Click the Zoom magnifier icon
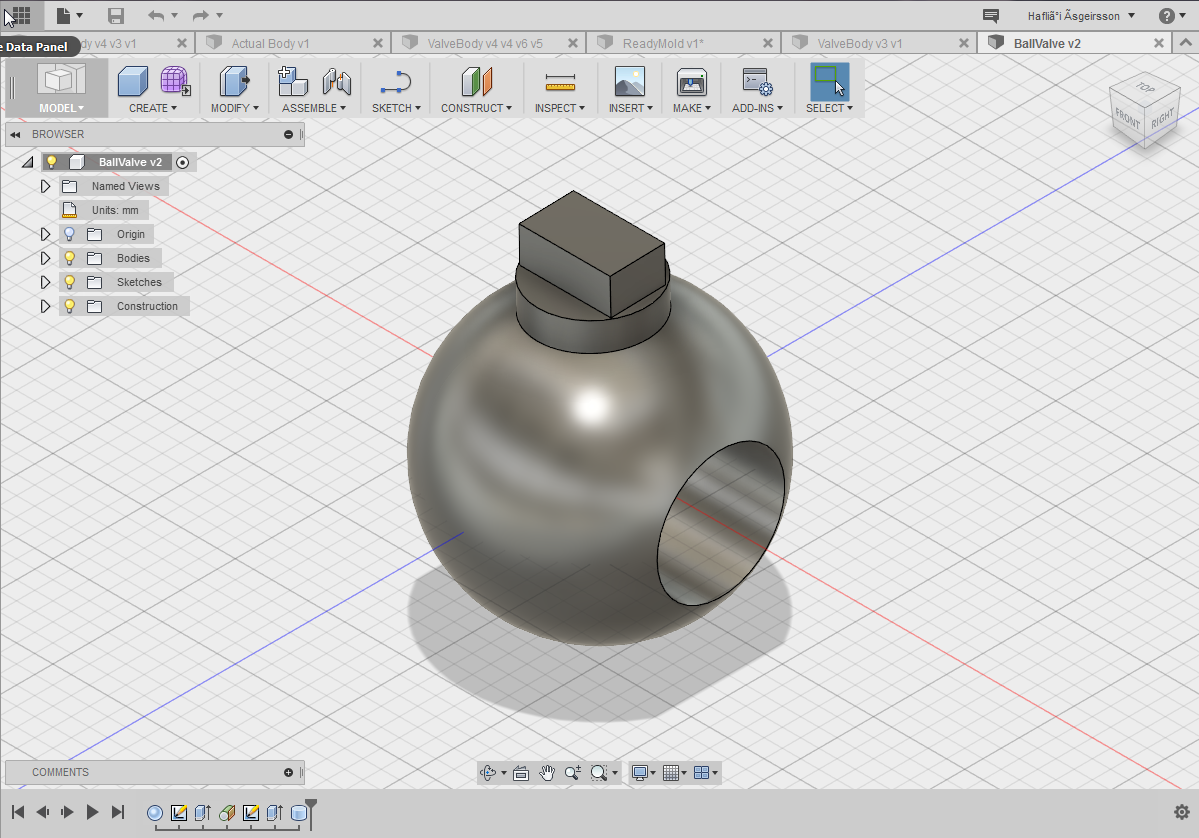 [x=572, y=773]
